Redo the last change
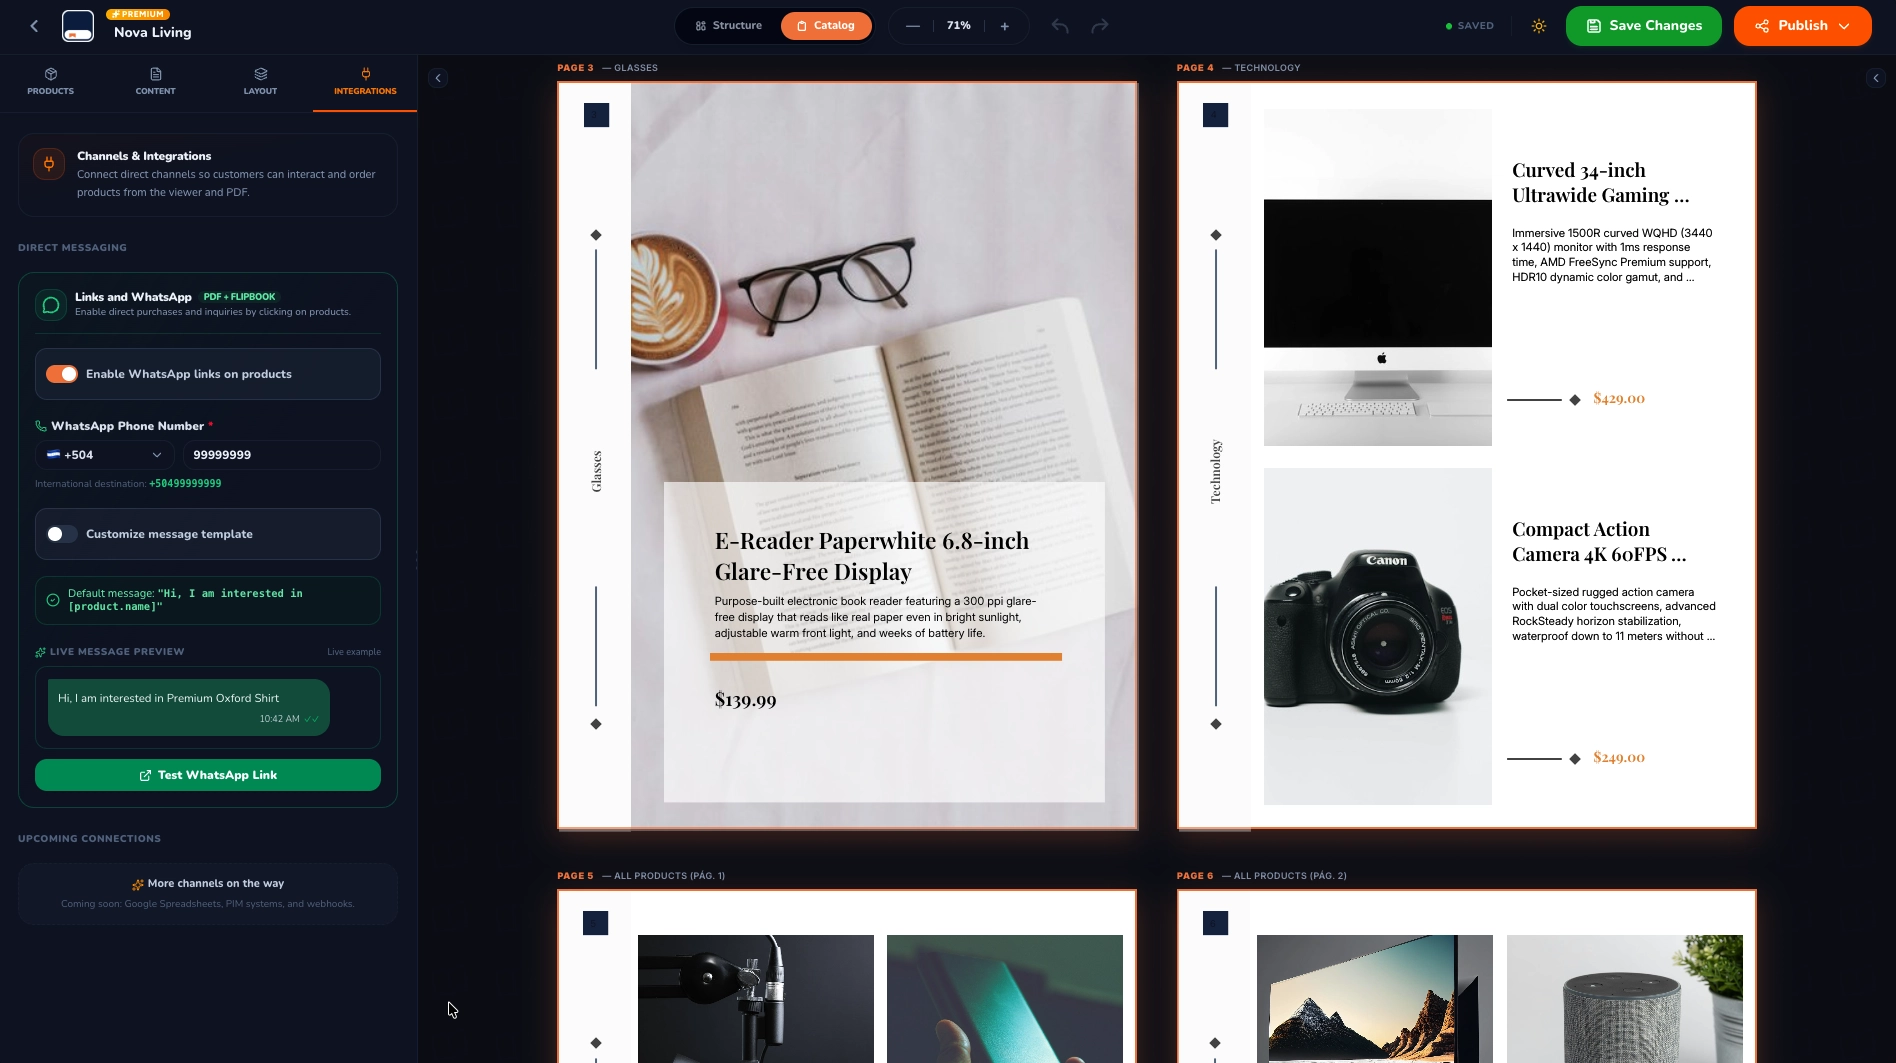1896x1063 pixels. click(x=1100, y=26)
